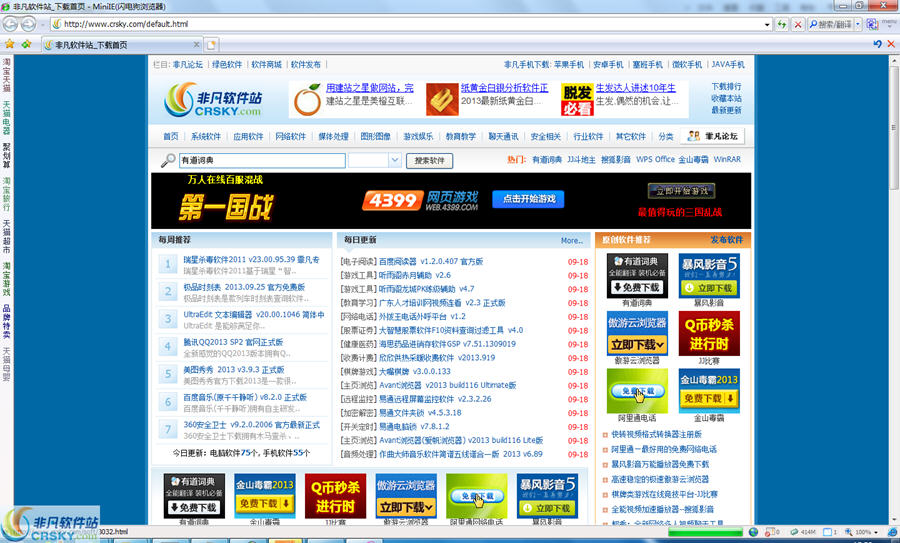Screen dimensions: 900x543
Task: Click the hot keyword WinRAR
Action: 727,160
